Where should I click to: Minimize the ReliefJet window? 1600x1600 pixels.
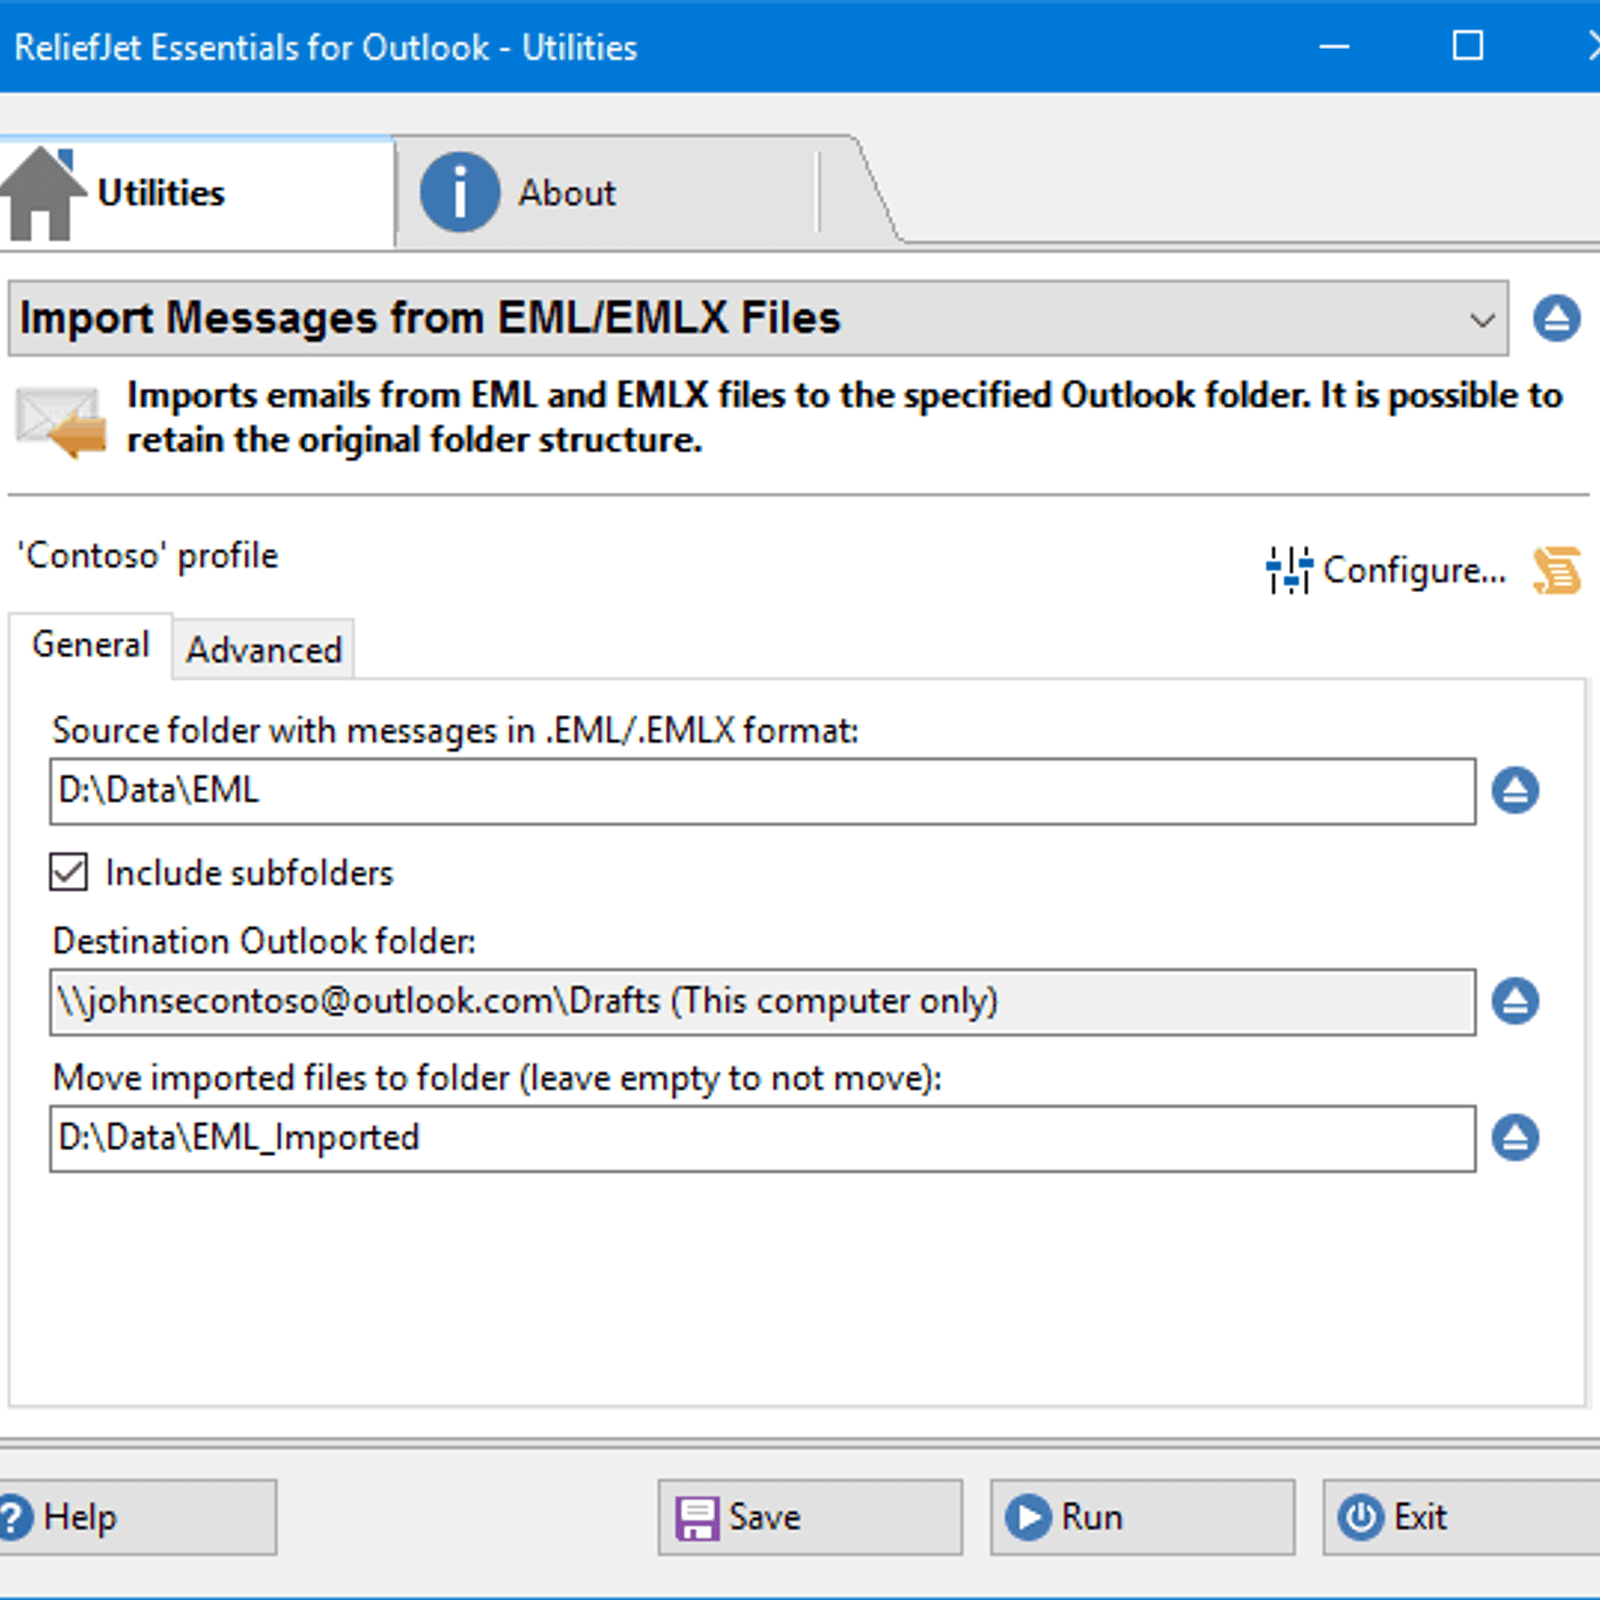pyautogui.click(x=1334, y=46)
